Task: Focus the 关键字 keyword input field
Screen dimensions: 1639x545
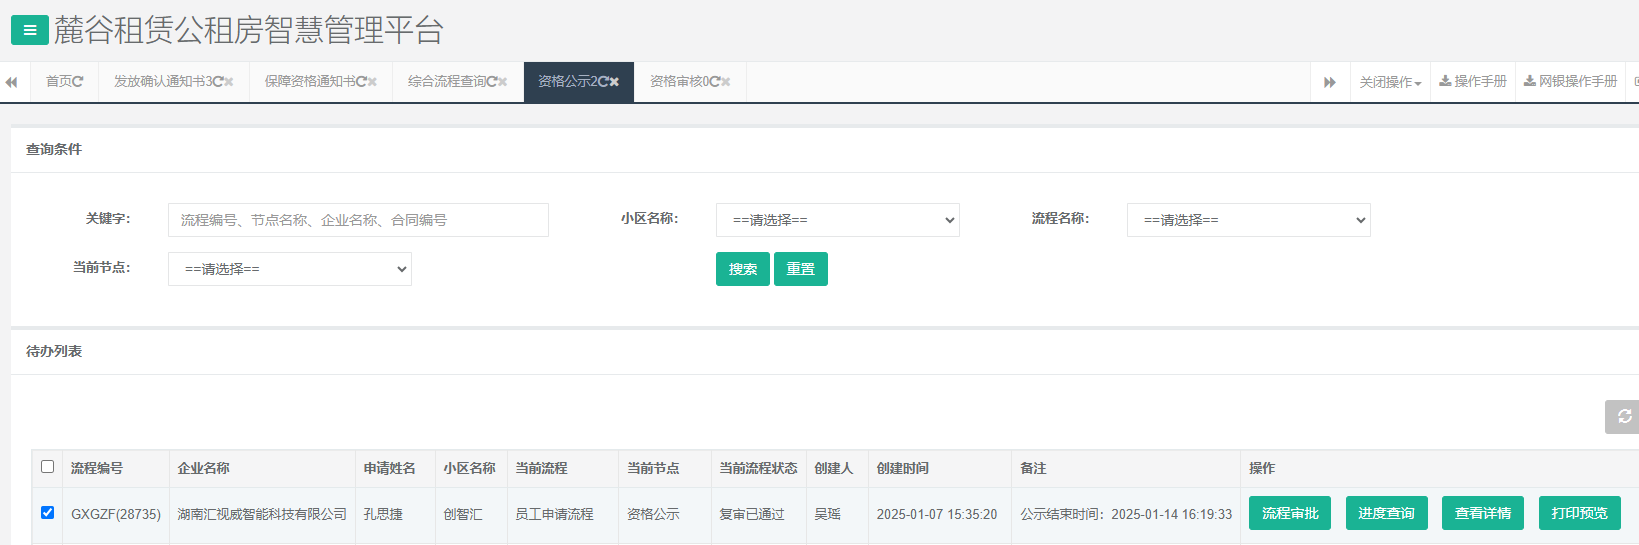Action: (358, 220)
